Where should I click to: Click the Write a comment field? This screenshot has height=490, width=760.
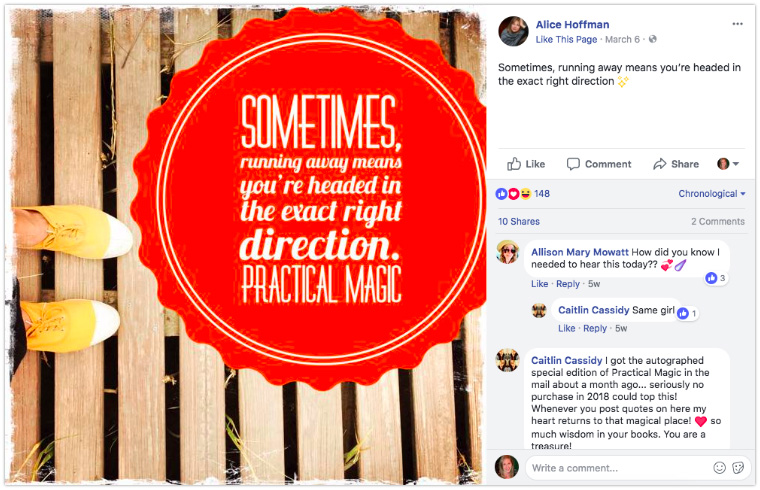[618, 468]
